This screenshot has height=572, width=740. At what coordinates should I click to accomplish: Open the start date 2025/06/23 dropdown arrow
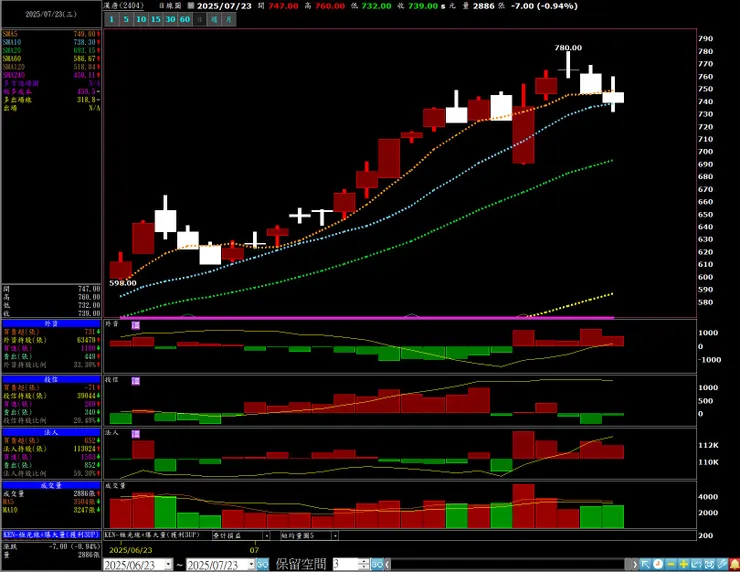coord(168,564)
